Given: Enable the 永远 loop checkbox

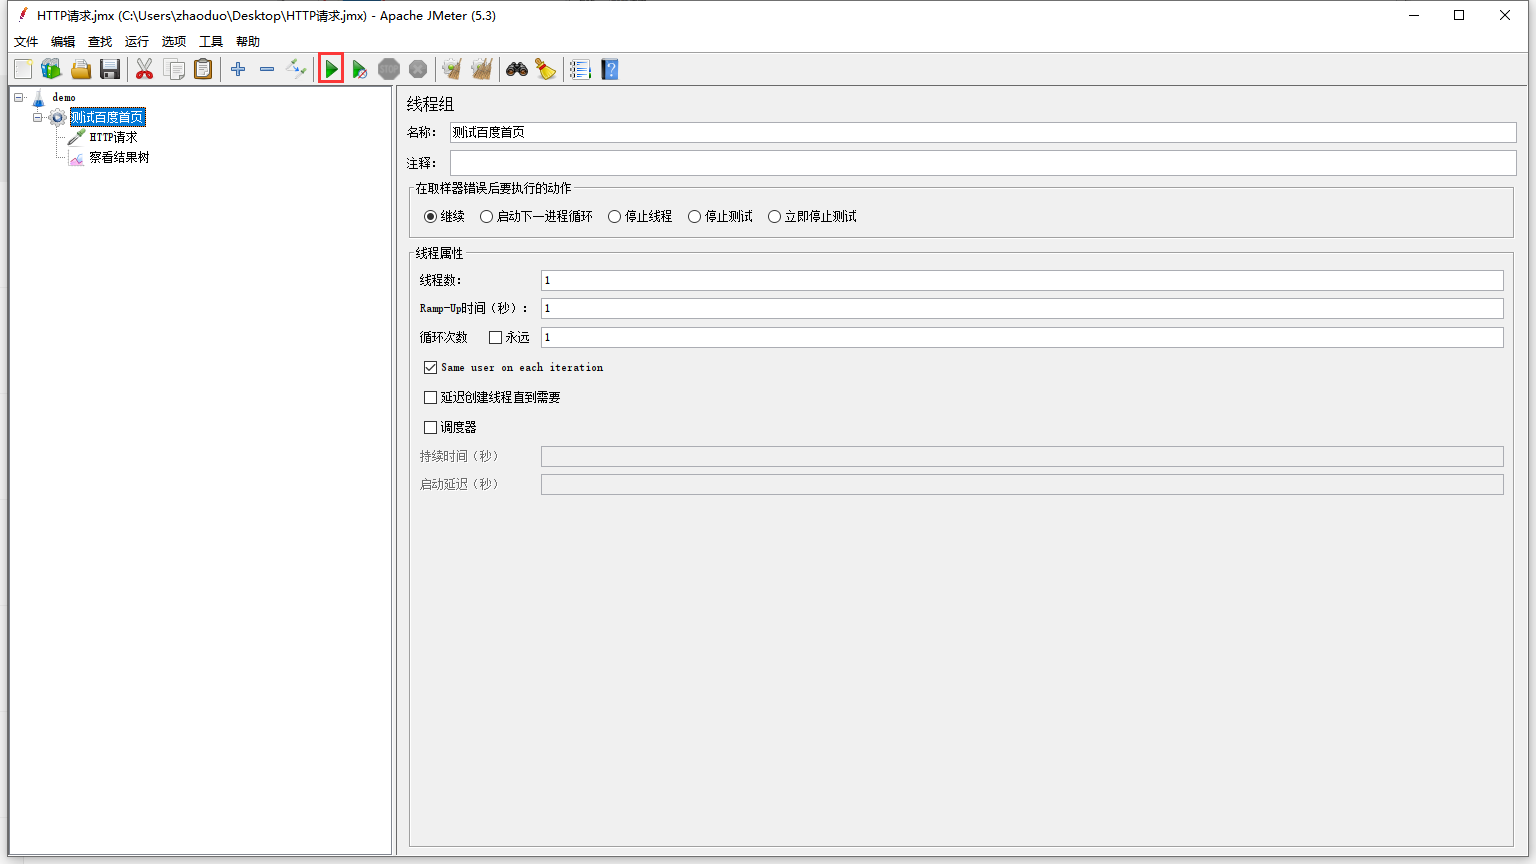Looking at the screenshot, I should (x=493, y=337).
